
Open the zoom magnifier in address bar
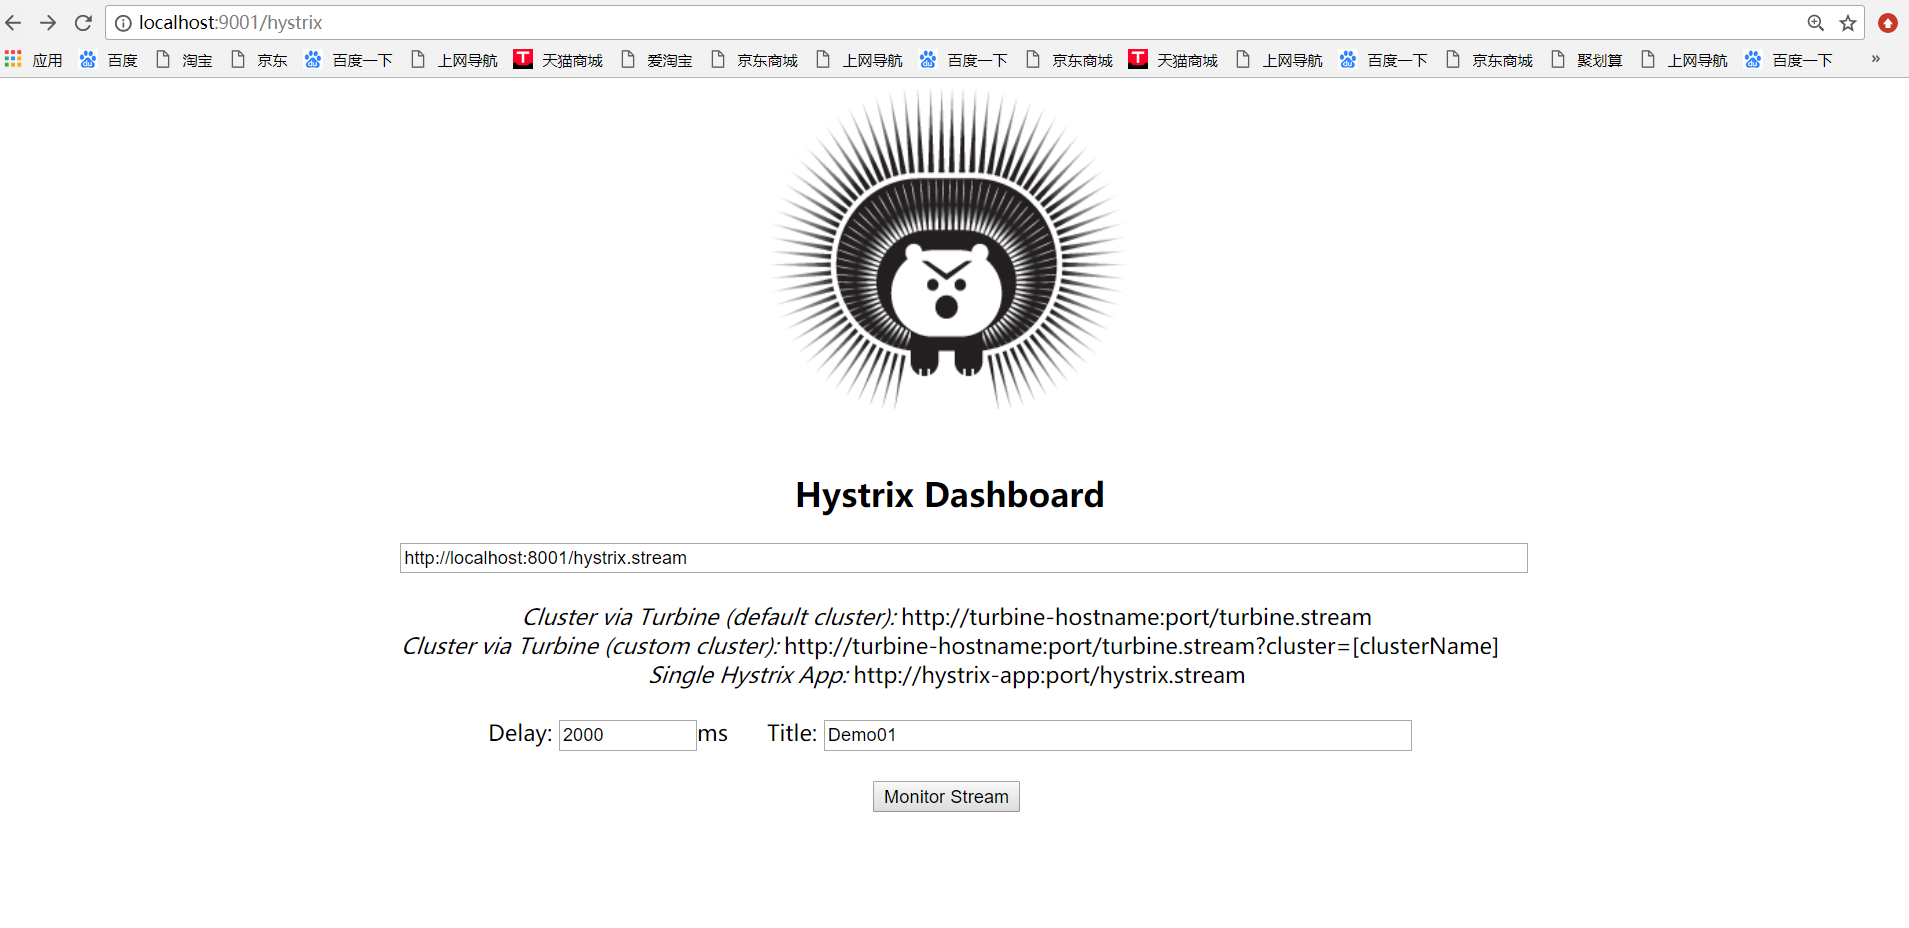[1816, 23]
